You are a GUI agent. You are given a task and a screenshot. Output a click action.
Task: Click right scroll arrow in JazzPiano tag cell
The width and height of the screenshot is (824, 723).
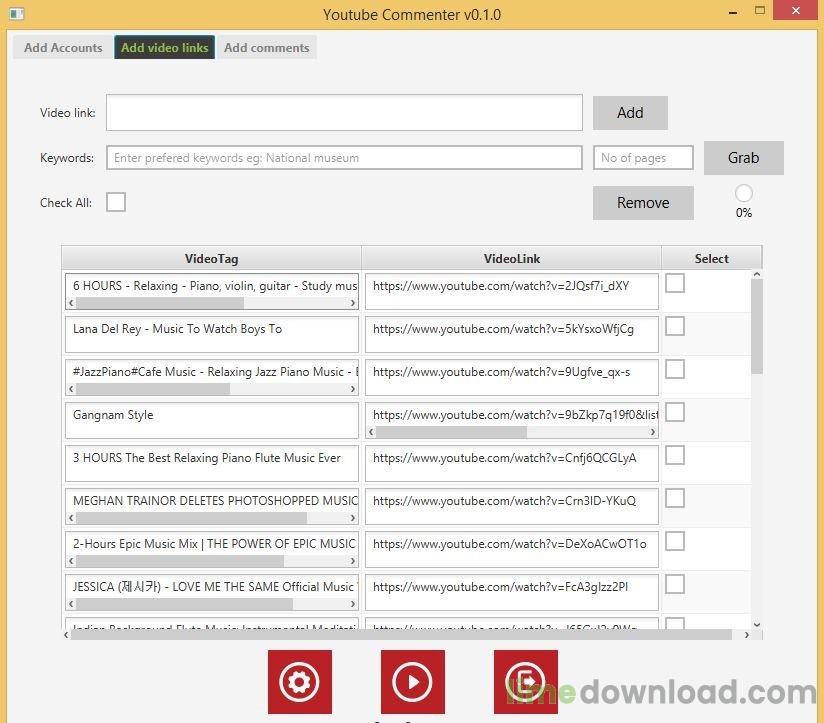coord(353,389)
